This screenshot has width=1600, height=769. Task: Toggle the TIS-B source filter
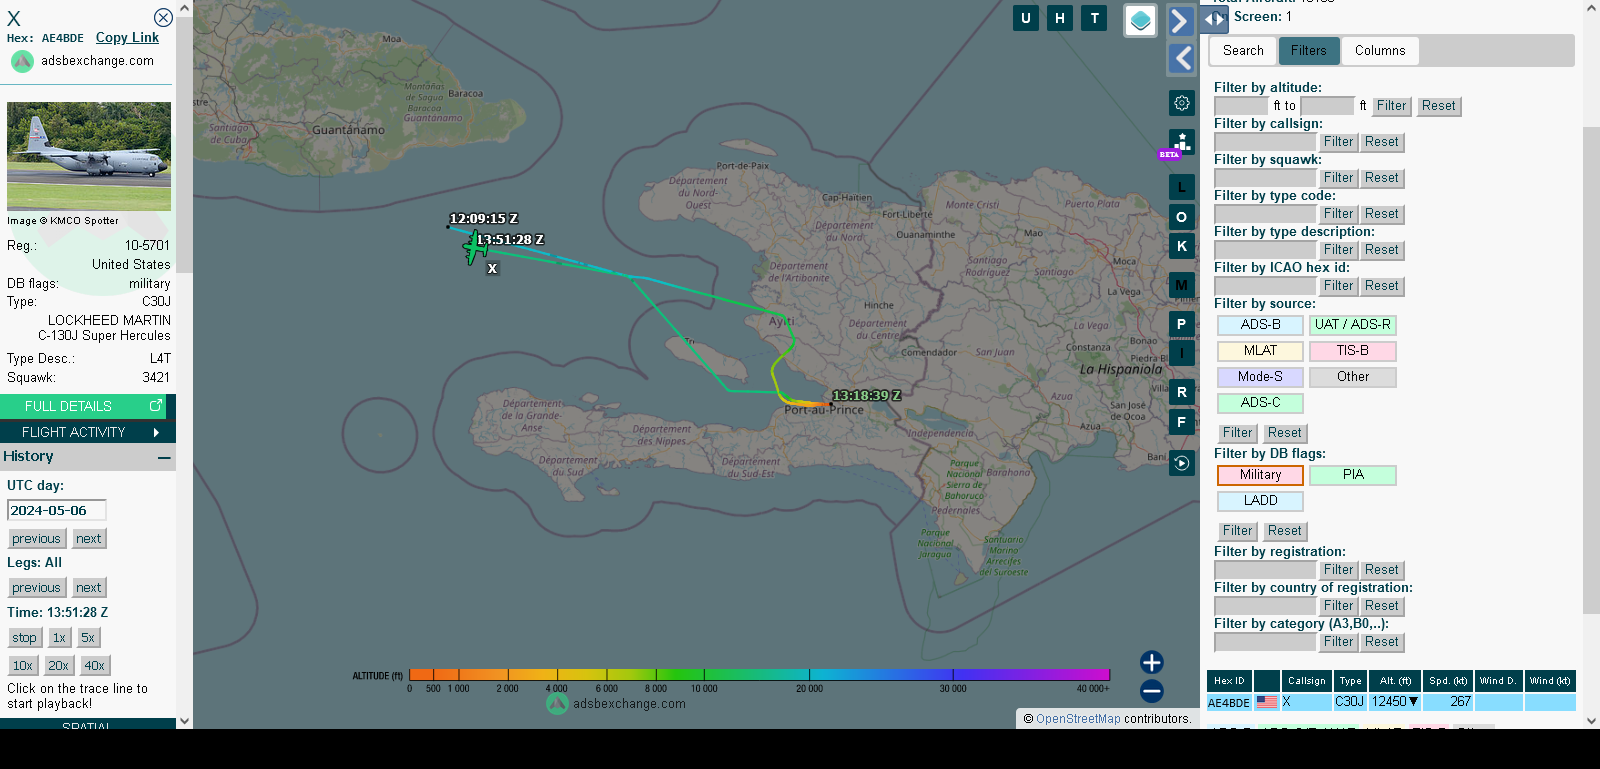(x=1352, y=351)
